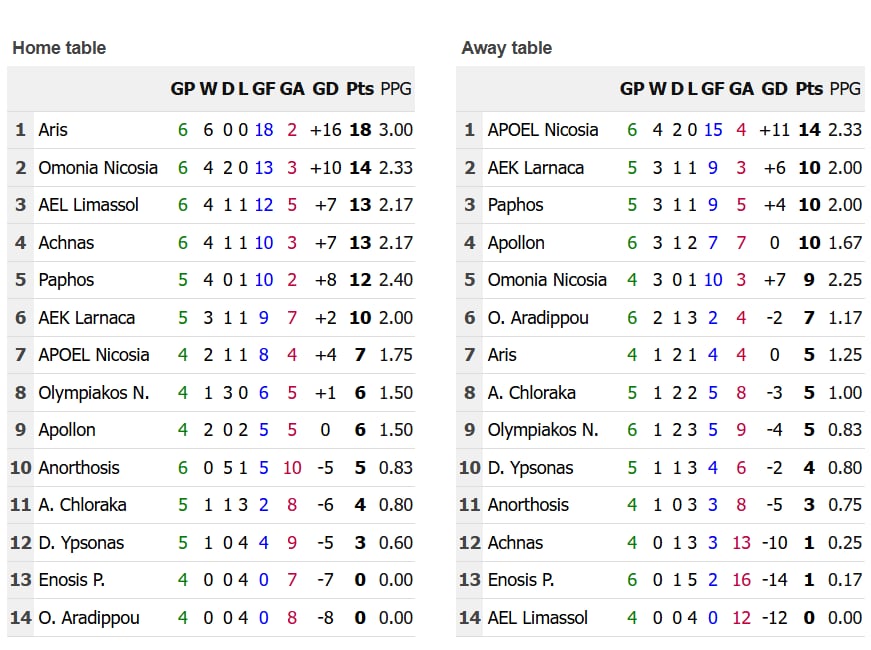
Task: Click AEL Limassol in the Away table
Action: 538,618
